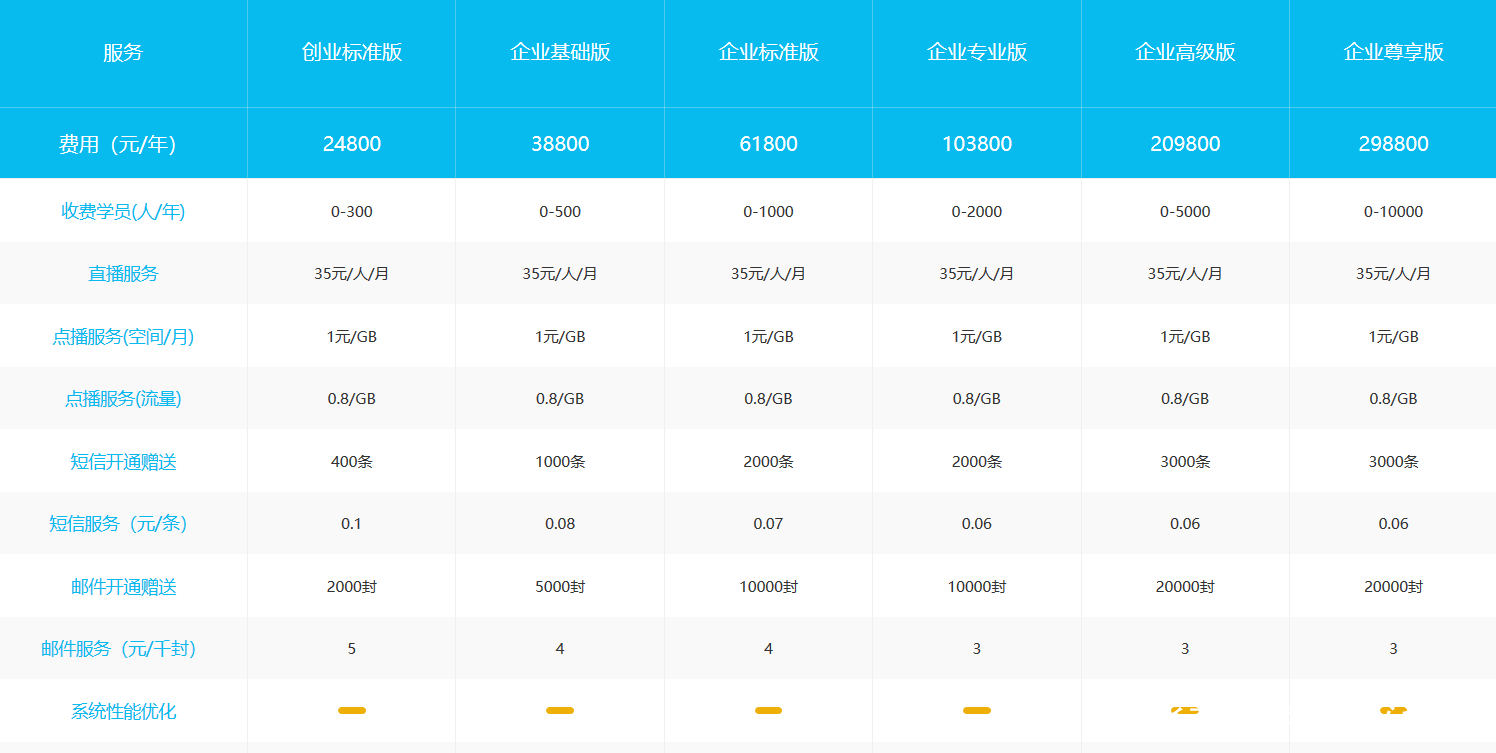Click the 系统性能优化 row label
The image size is (1496, 753).
(123, 711)
